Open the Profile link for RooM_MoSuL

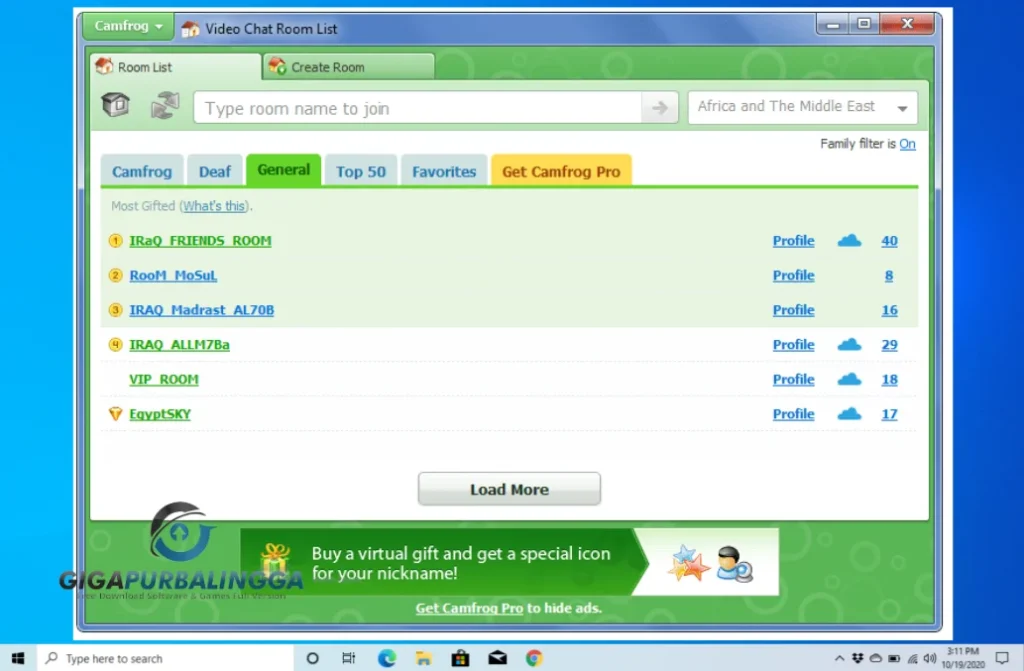[x=793, y=275]
